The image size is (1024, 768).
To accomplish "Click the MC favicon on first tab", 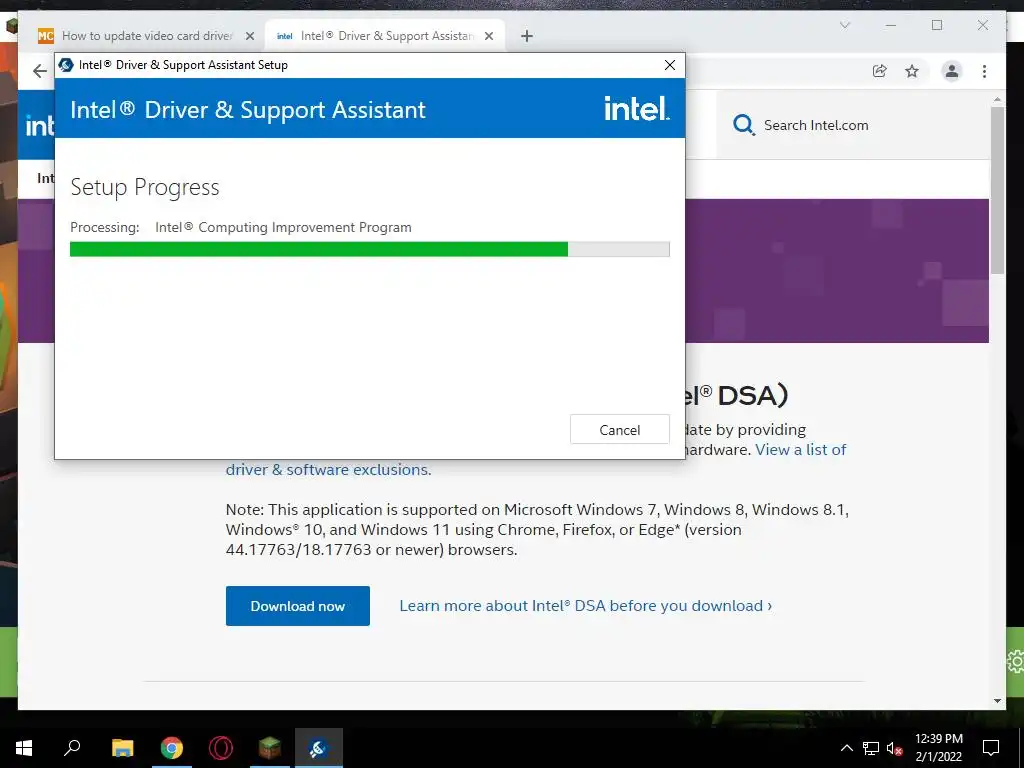I will pyautogui.click(x=46, y=36).
